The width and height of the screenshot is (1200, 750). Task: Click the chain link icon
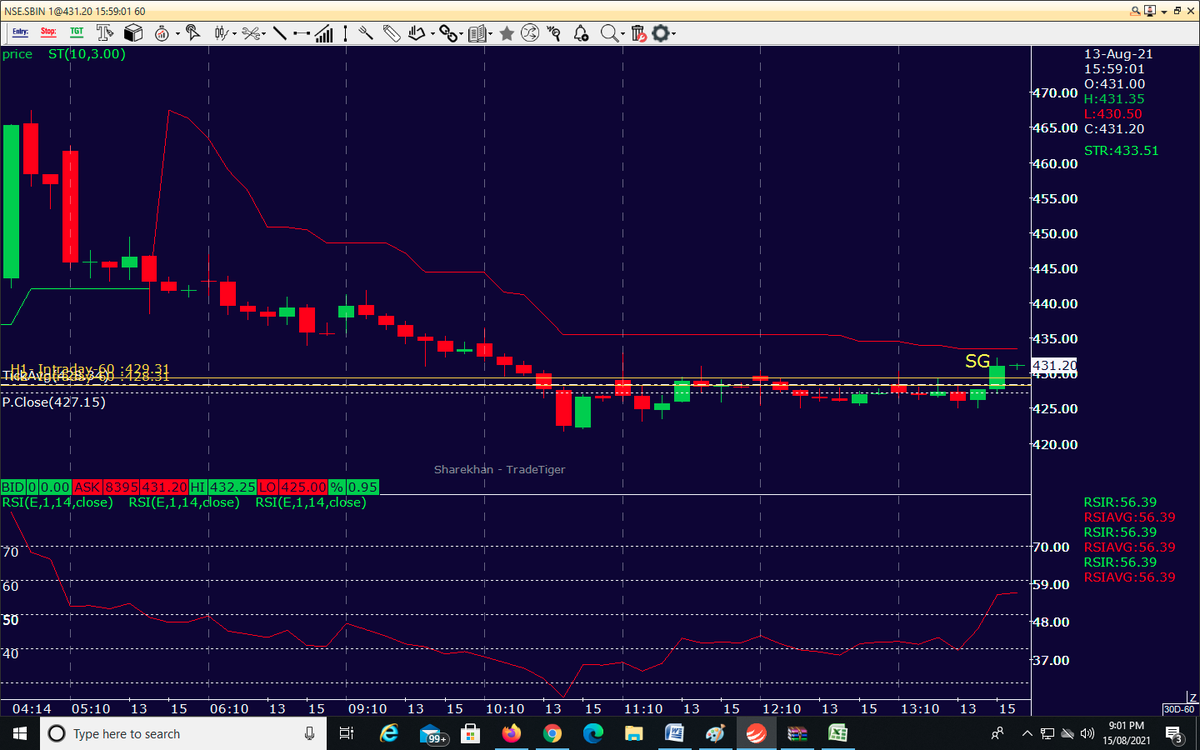pos(448,34)
